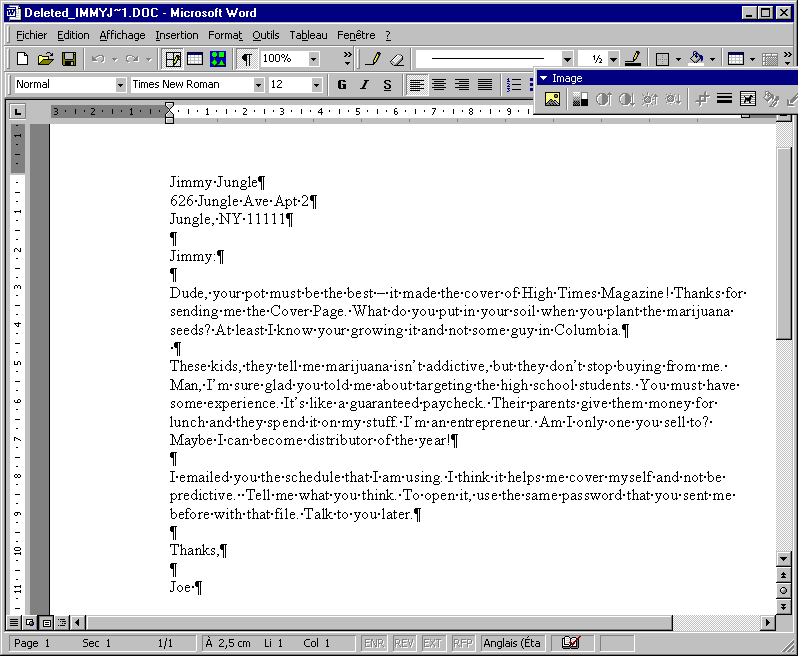The width and height of the screenshot is (798, 656).
Task: Toggle show/hide paragraph marks
Action: 246,59
